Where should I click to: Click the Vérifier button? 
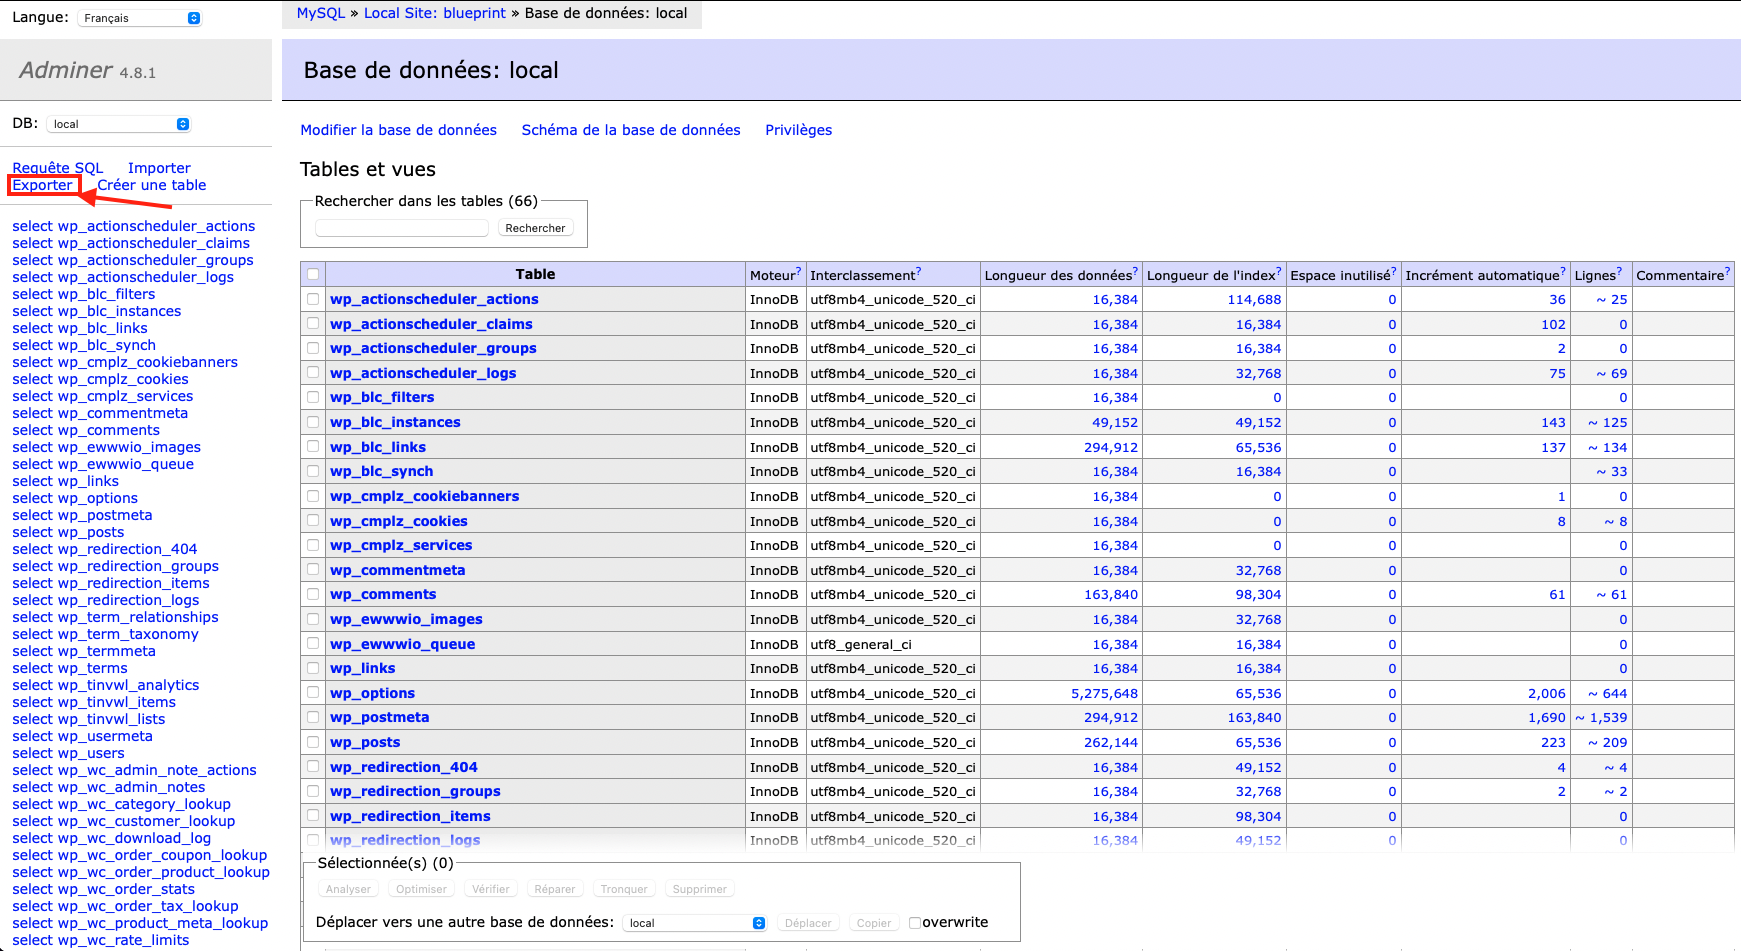pos(491,889)
